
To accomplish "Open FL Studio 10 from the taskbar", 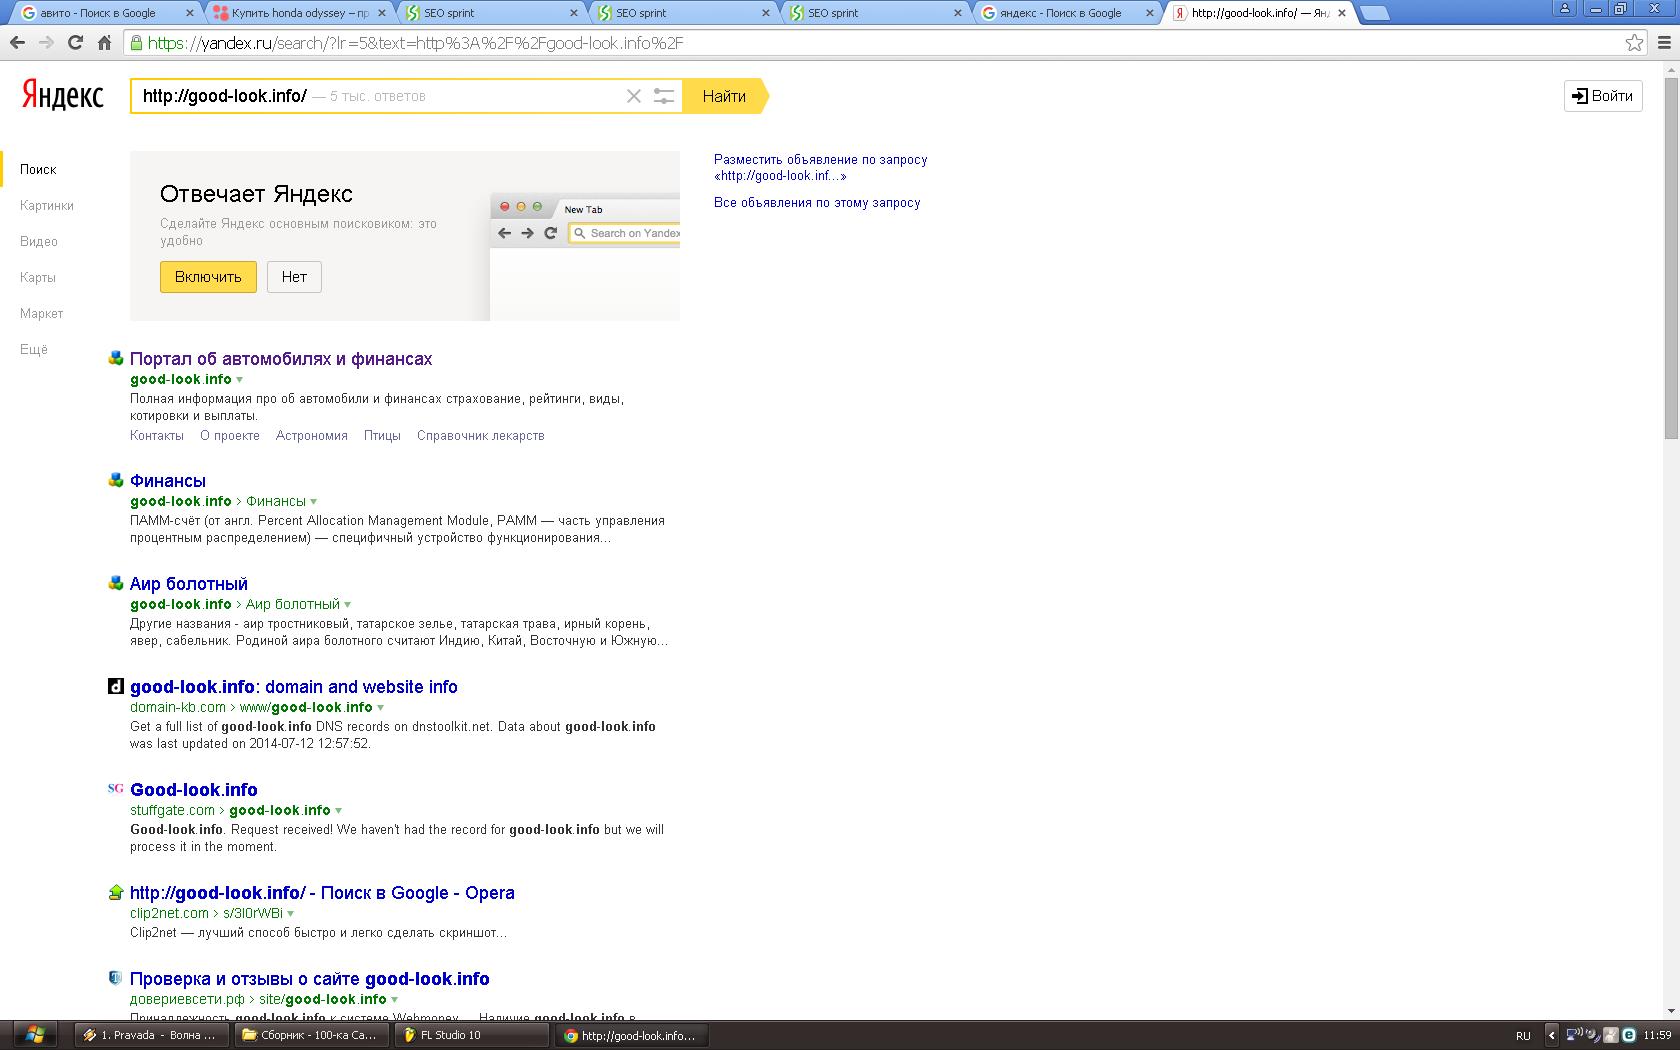I will (x=473, y=1035).
